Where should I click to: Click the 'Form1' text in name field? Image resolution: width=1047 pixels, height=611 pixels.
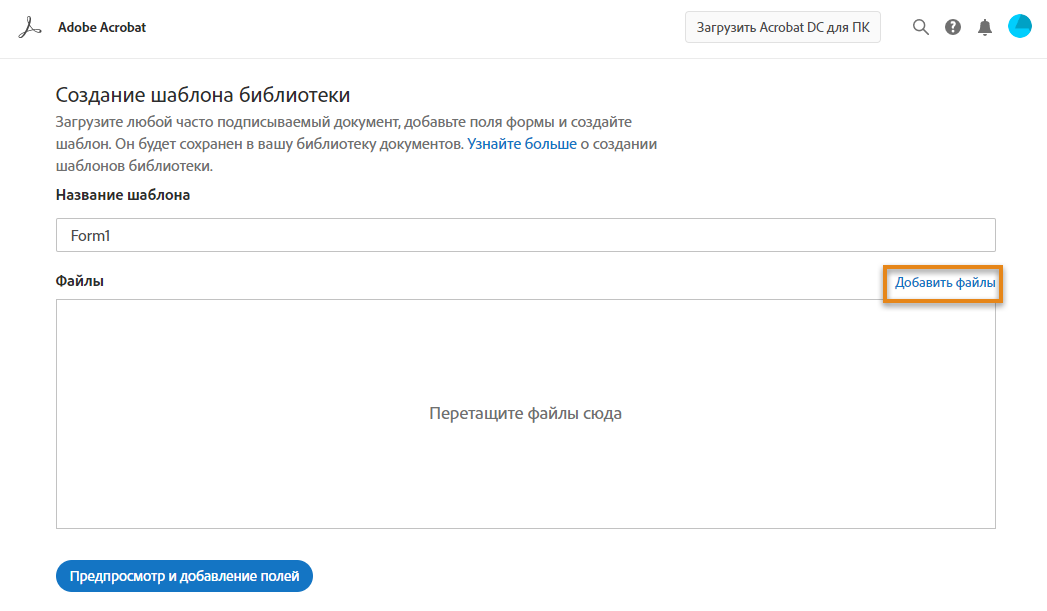coord(89,235)
